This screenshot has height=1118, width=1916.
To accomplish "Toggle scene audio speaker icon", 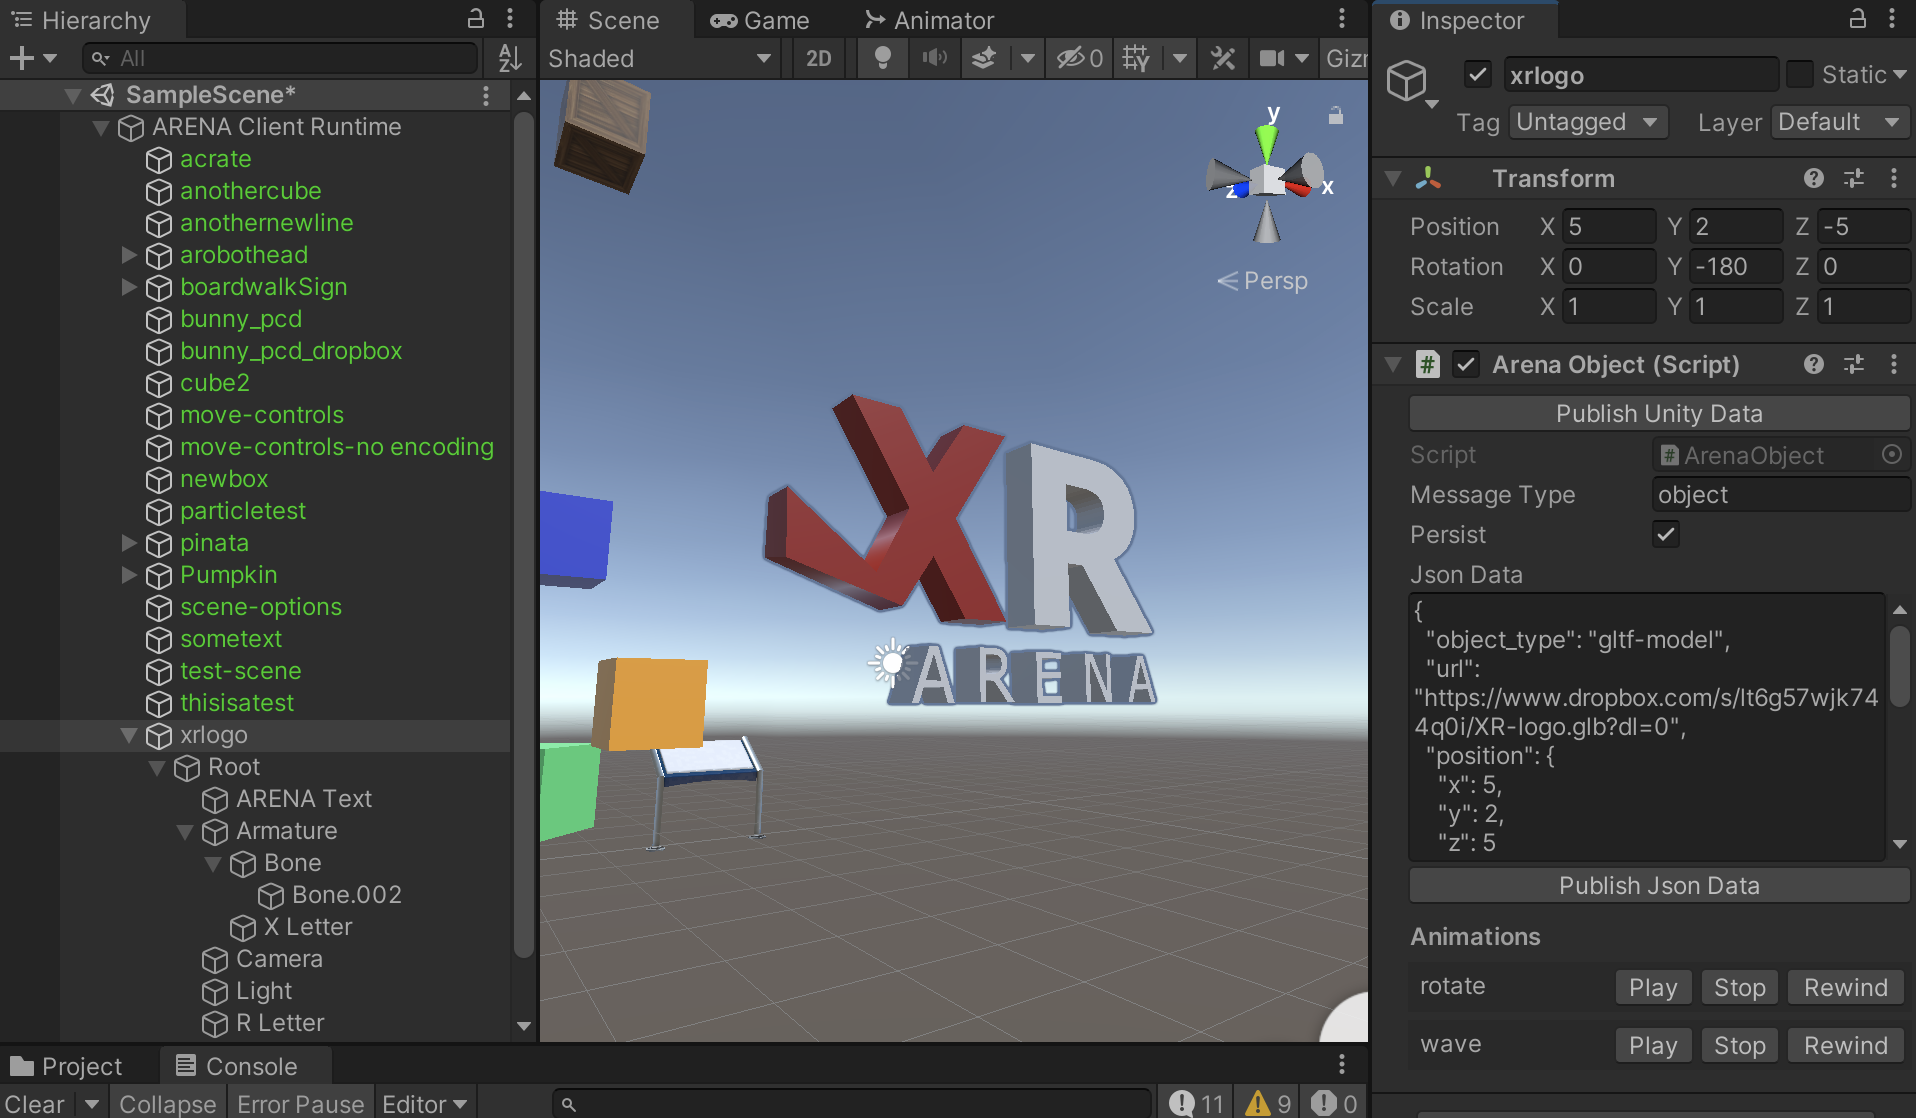I will click(934, 58).
